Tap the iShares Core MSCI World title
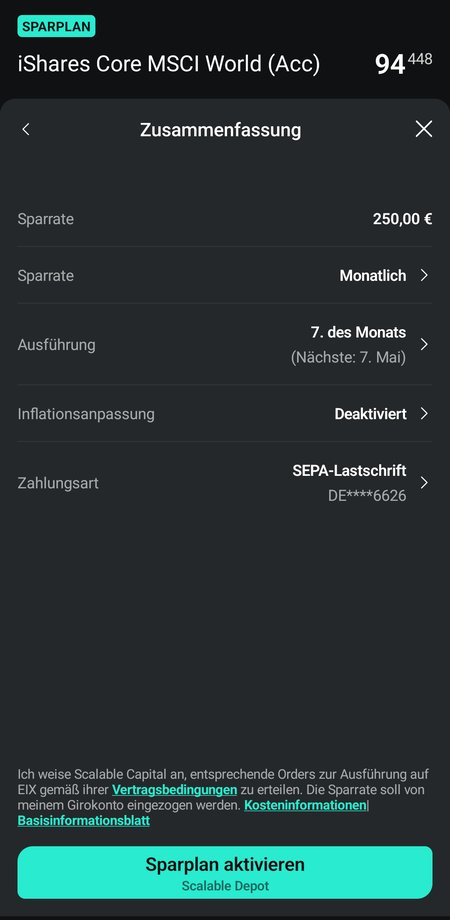 click(x=169, y=64)
